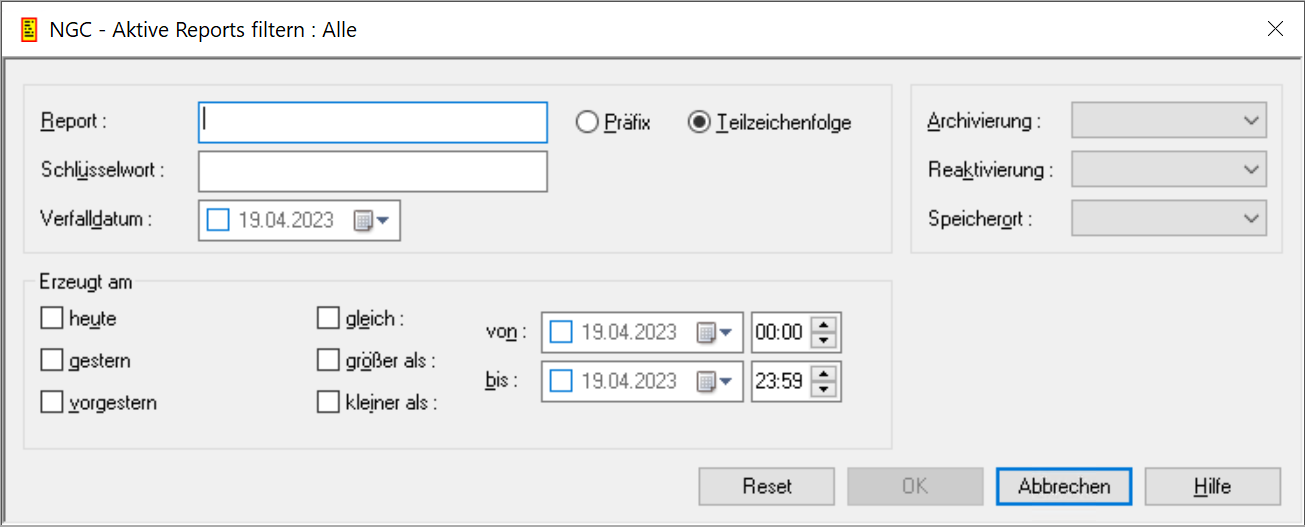Click the 'Report :' label

point(73,121)
